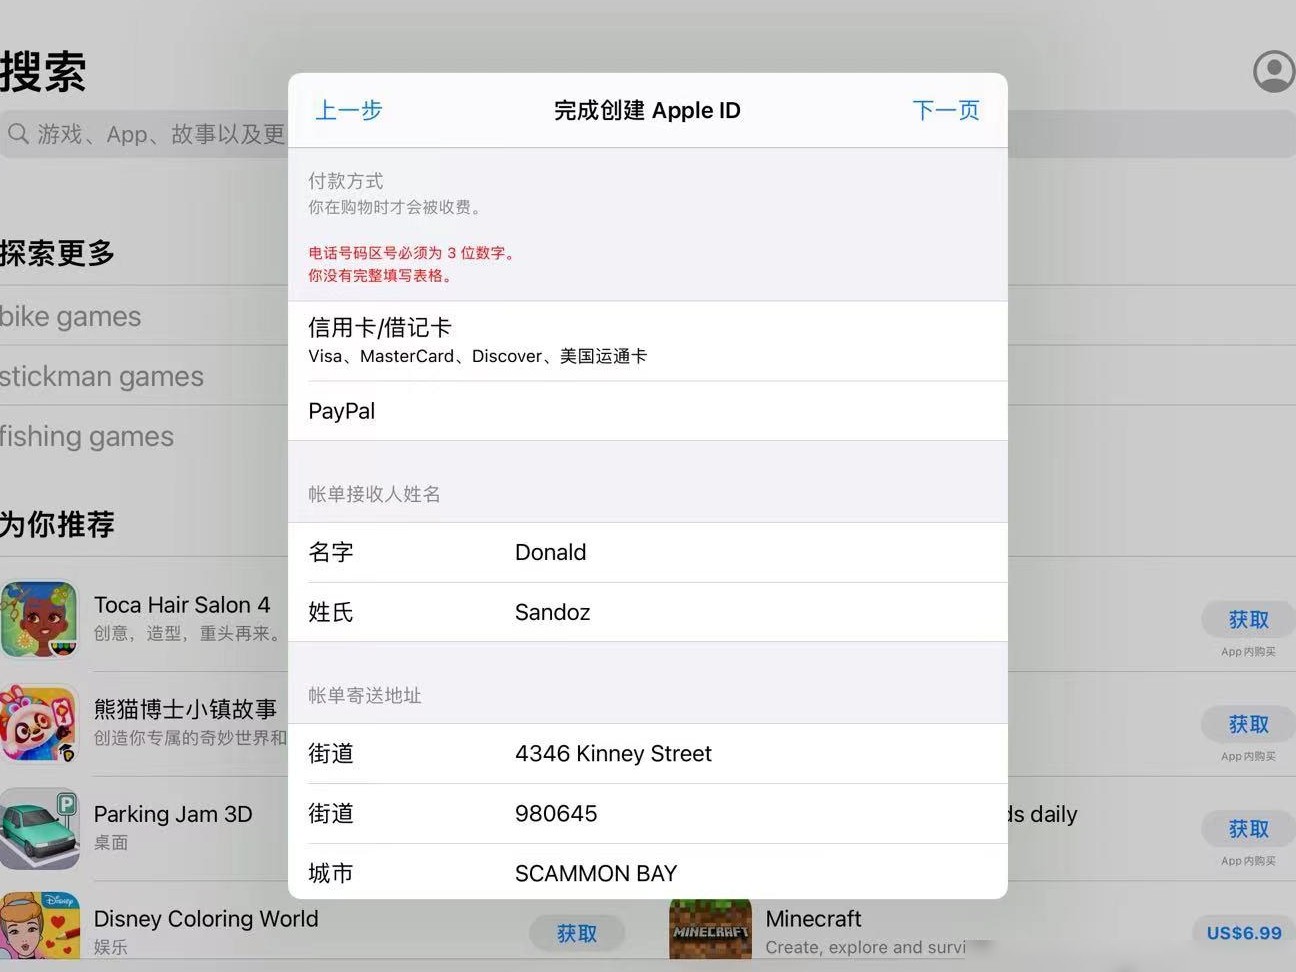Image resolution: width=1296 pixels, height=972 pixels.
Task: Open Parking Jam 3D app icon
Action: (x=39, y=828)
